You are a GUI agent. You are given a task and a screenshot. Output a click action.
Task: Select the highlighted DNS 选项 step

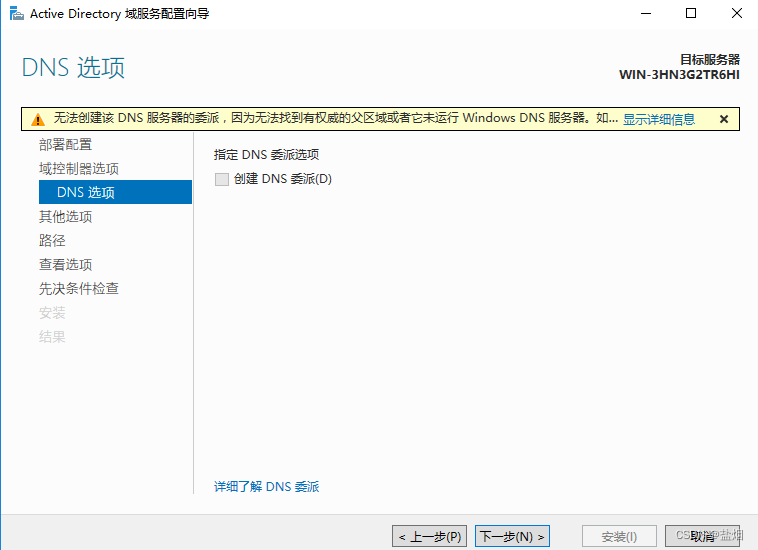click(115, 192)
